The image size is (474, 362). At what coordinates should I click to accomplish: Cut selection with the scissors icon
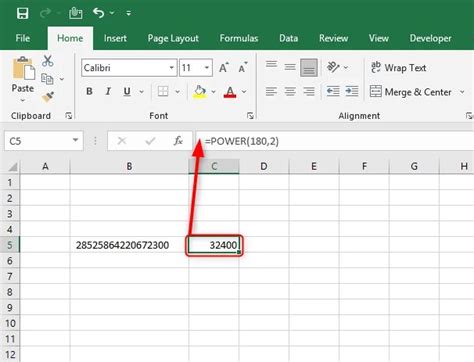pos(48,61)
